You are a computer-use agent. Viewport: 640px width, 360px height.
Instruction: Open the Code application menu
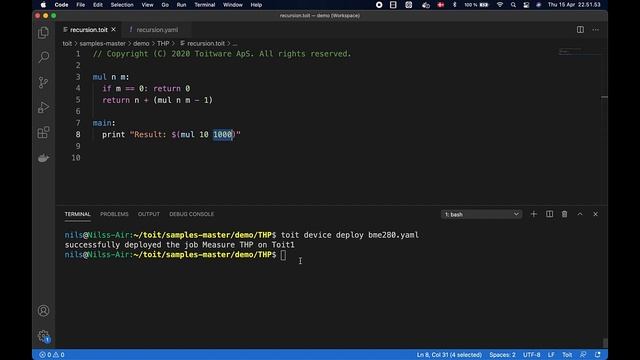(x=61, y=5)
